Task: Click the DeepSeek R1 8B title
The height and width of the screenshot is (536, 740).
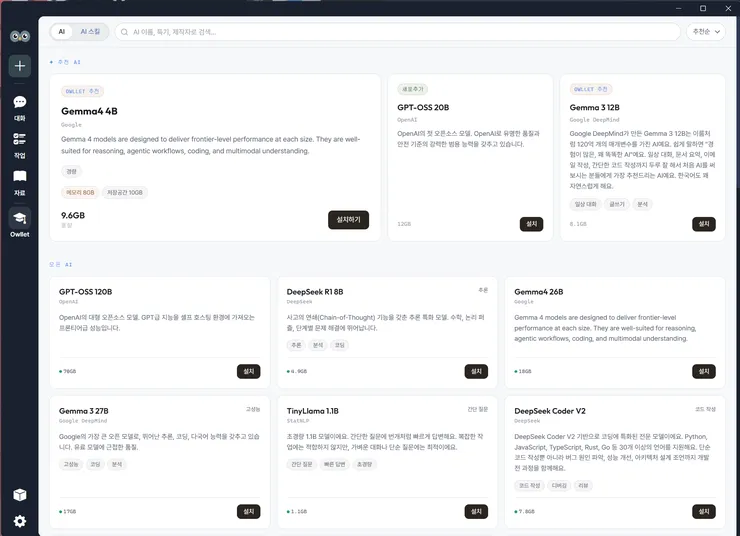Action: [x=315, y=292]
